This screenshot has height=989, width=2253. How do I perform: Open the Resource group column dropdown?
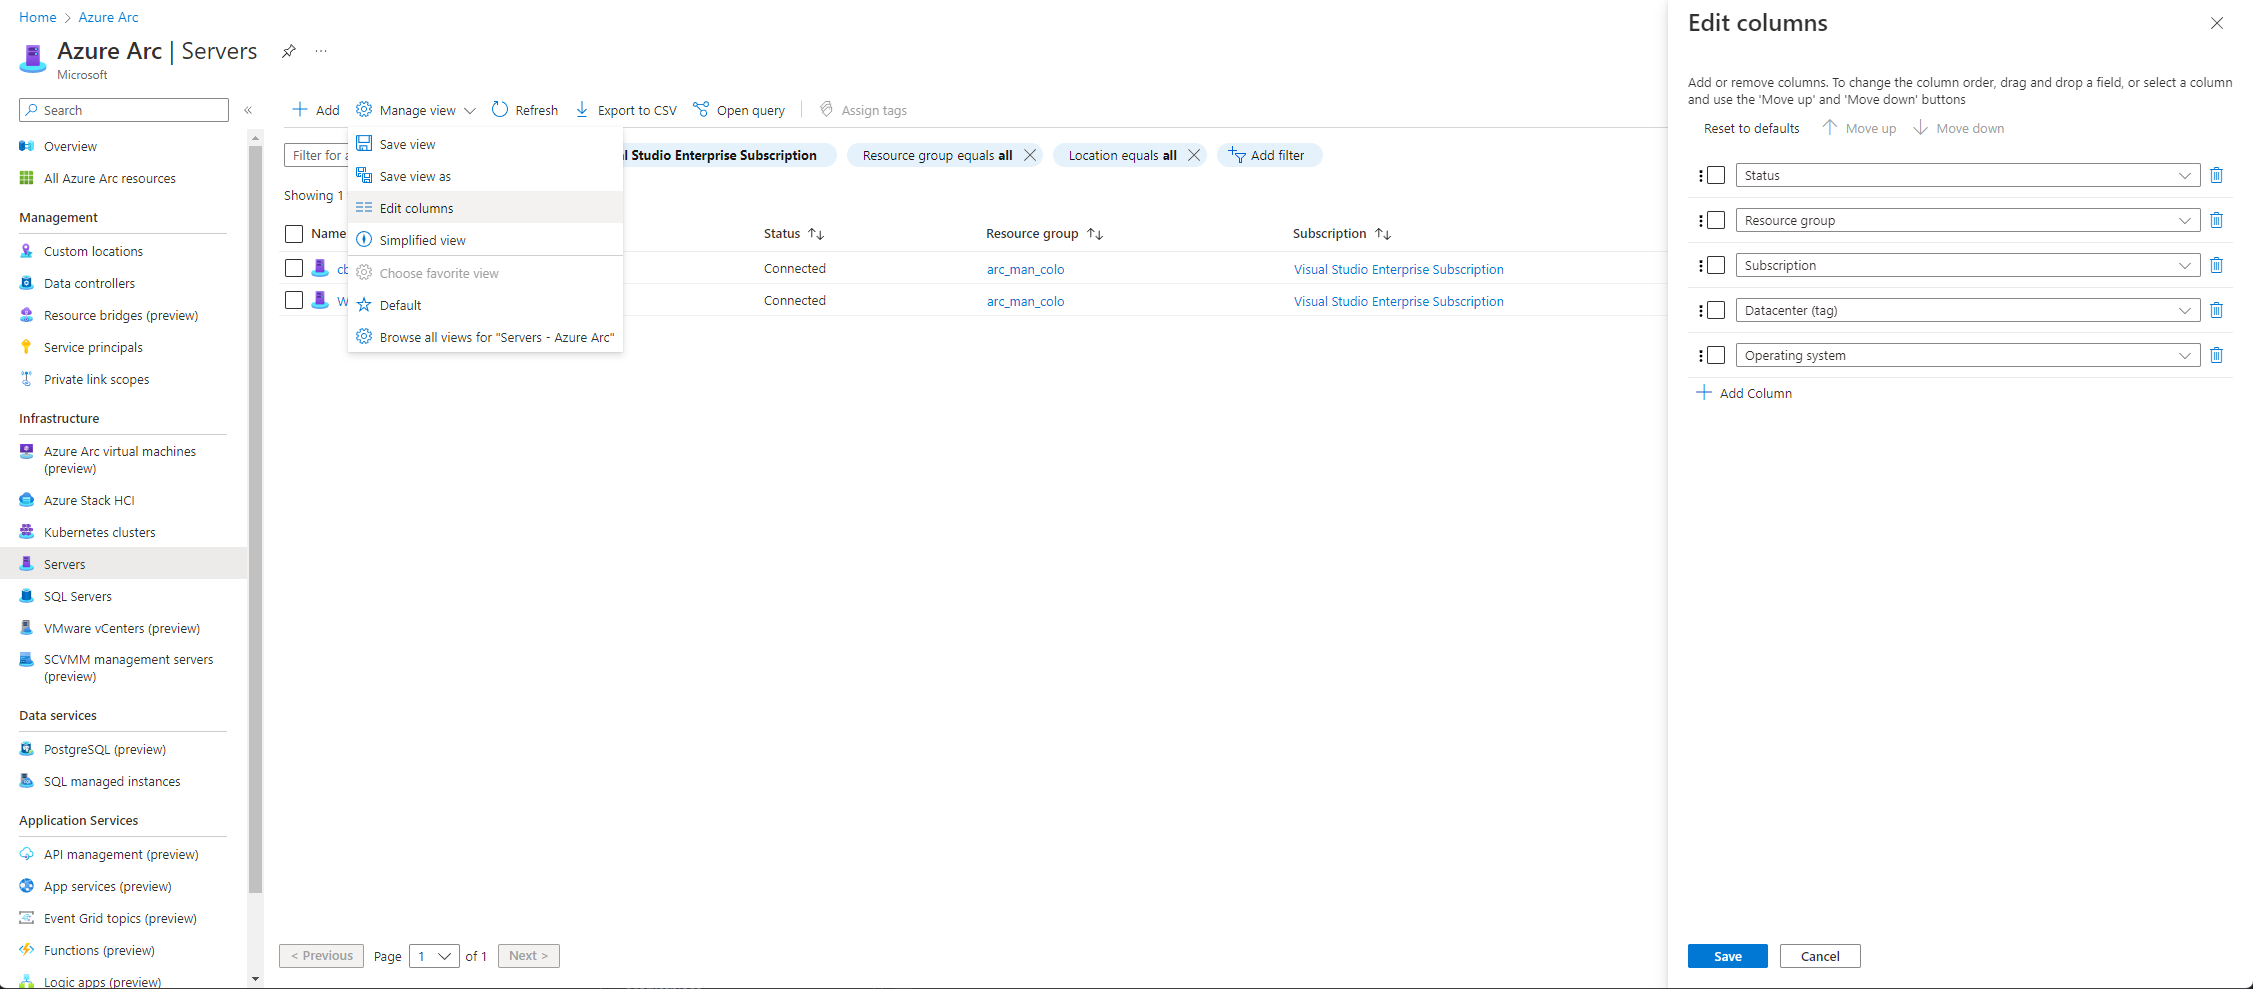coord(1968,220)
